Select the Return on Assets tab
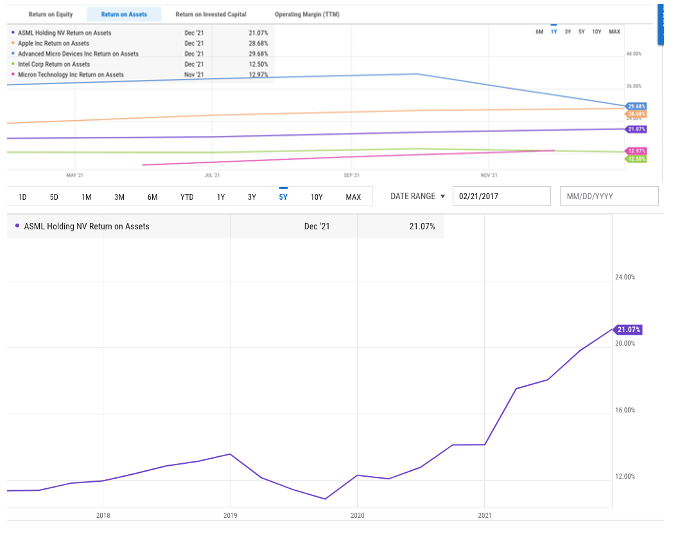Image resolution: width=679 pixels, height=548 pixels. click(124, 14)
